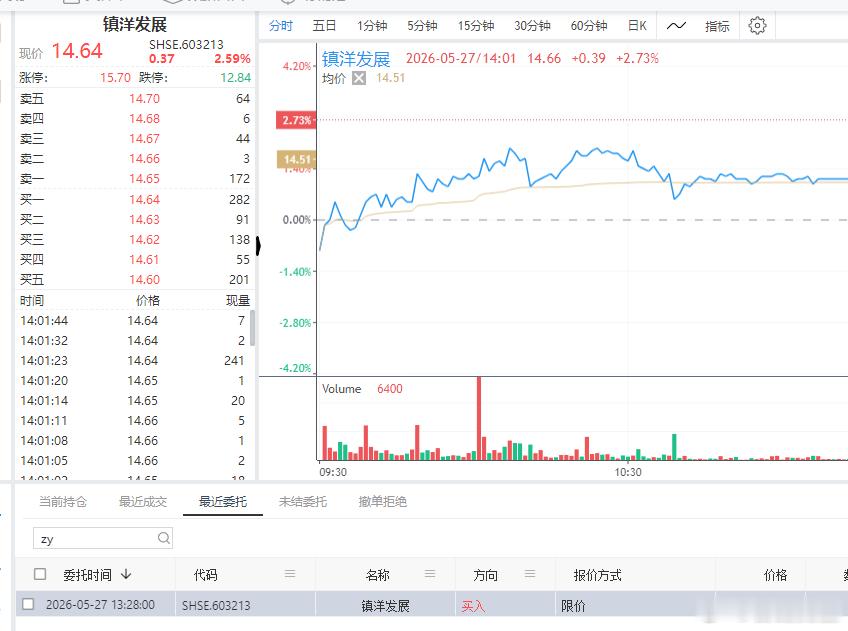Open 方向 column menu icon

click(530, 574)
